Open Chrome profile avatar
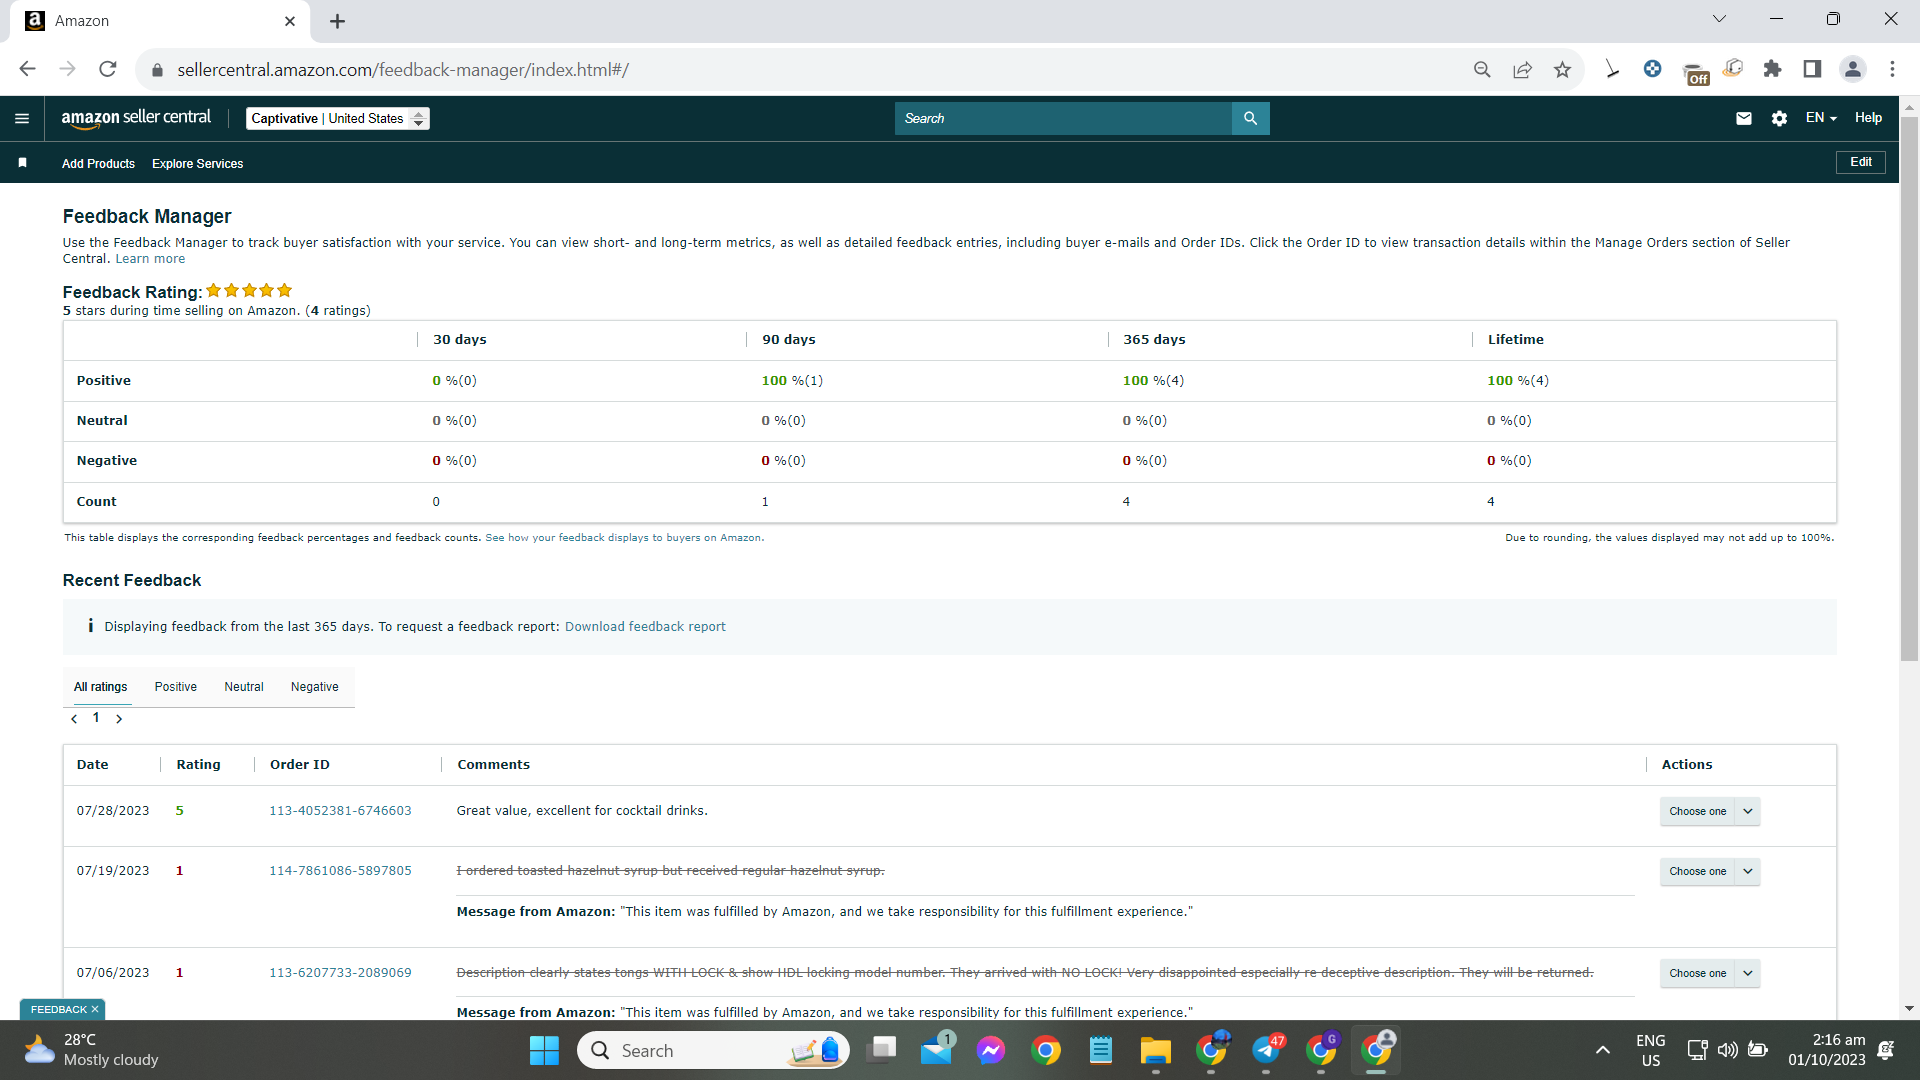Image resolution: width=1920 pixels, height=1080 pixels. [x=1853, y=69]
